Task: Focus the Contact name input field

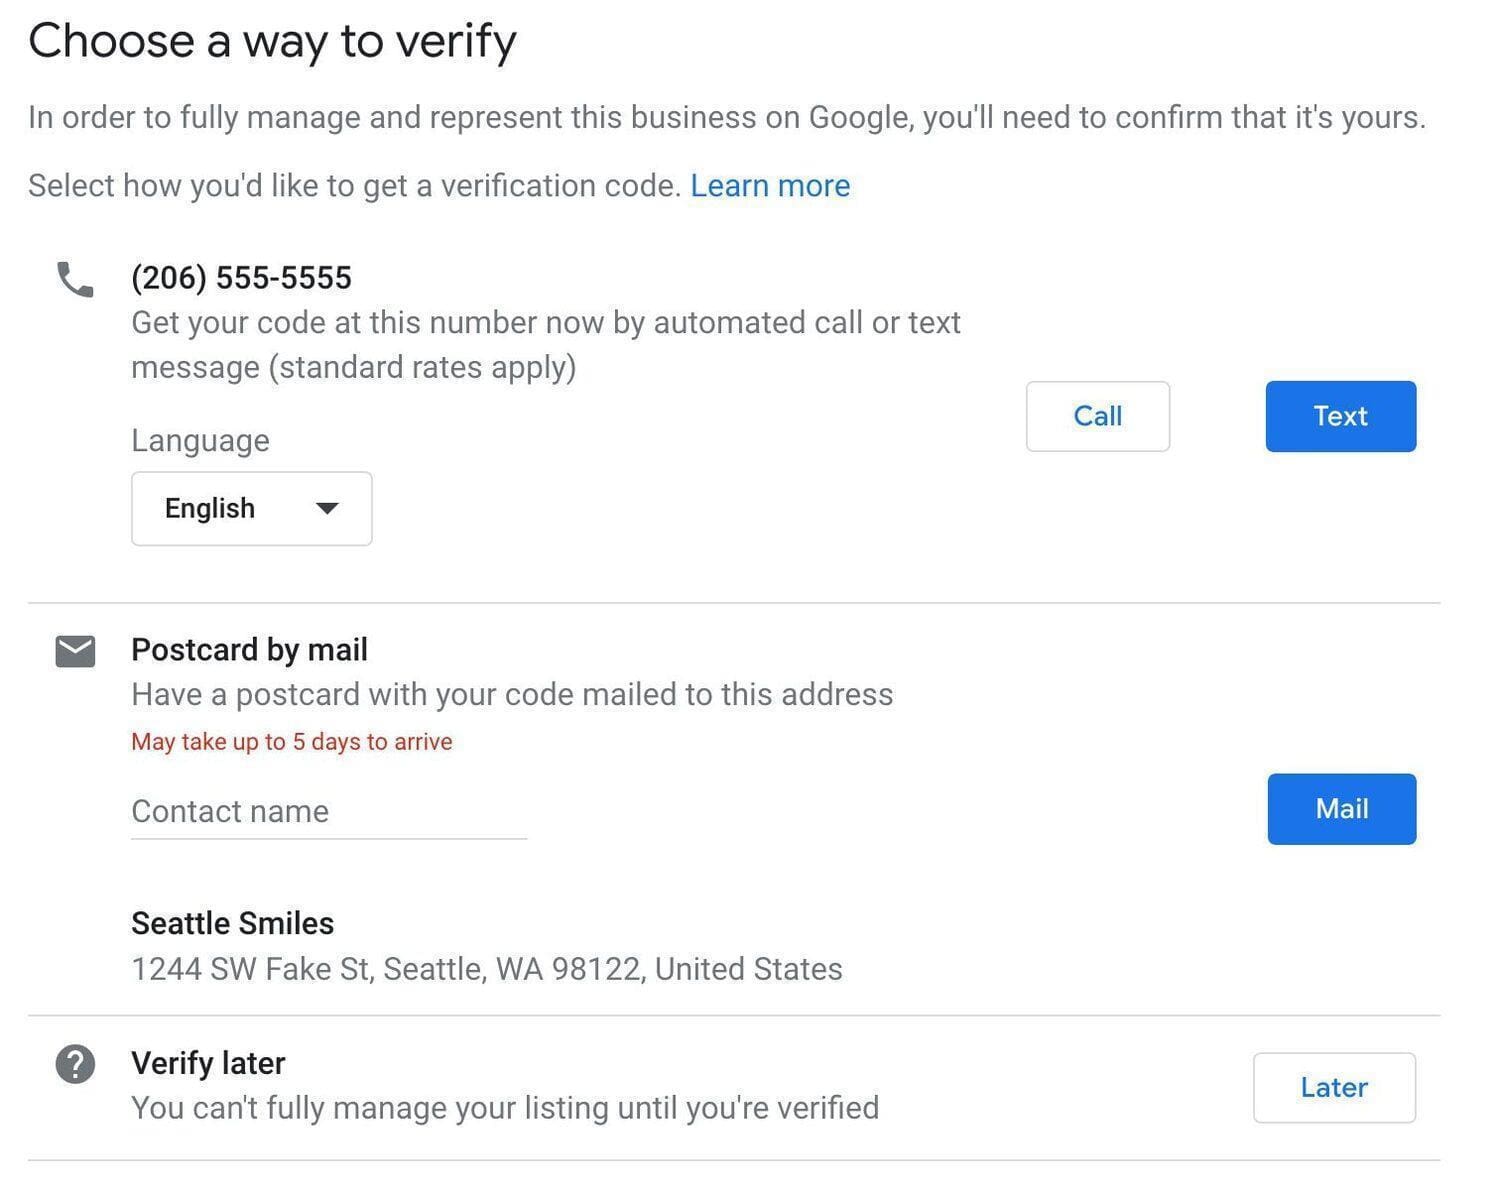Action: click(328, 812)
